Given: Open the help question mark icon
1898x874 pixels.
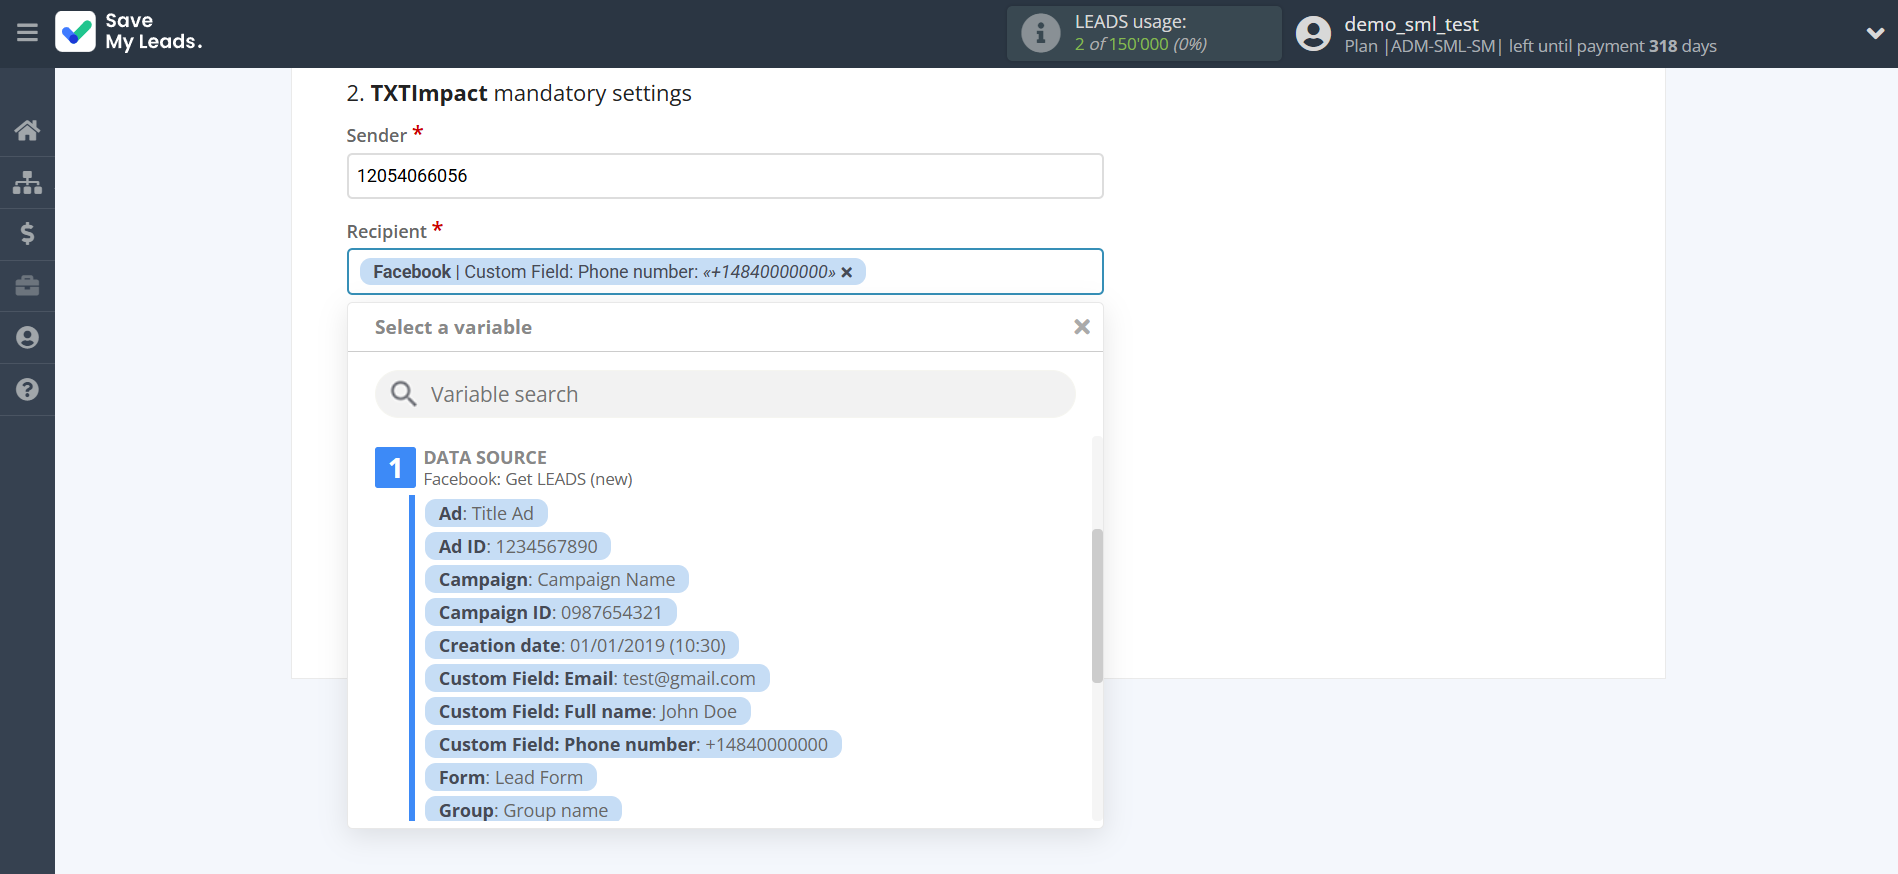Looking at the screenshot, I should pyautogui.click(x=27, y=390).
